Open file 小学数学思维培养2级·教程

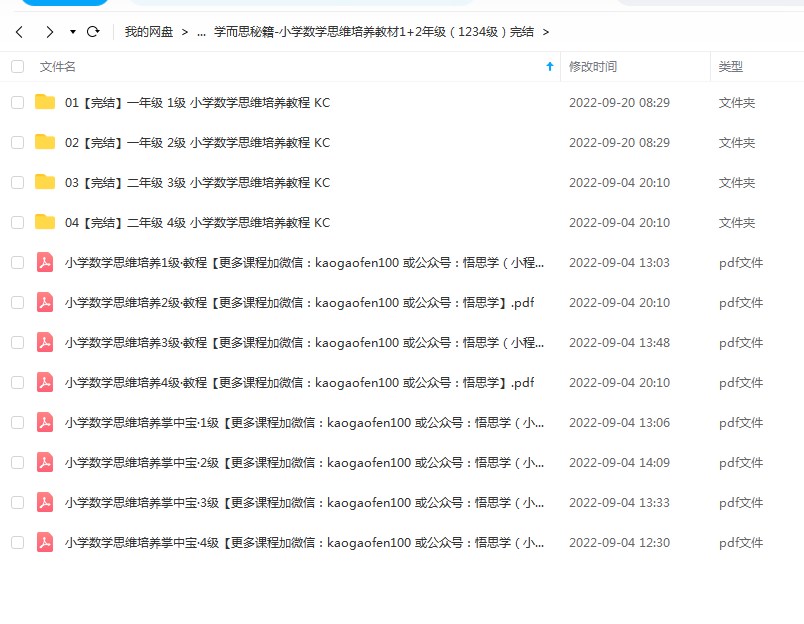[299, 303]
